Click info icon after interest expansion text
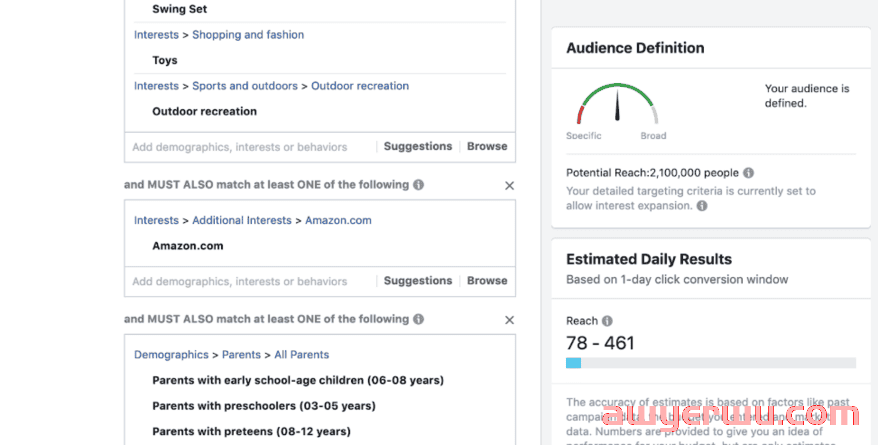The image size is (878, 445). tap(702, 206)
